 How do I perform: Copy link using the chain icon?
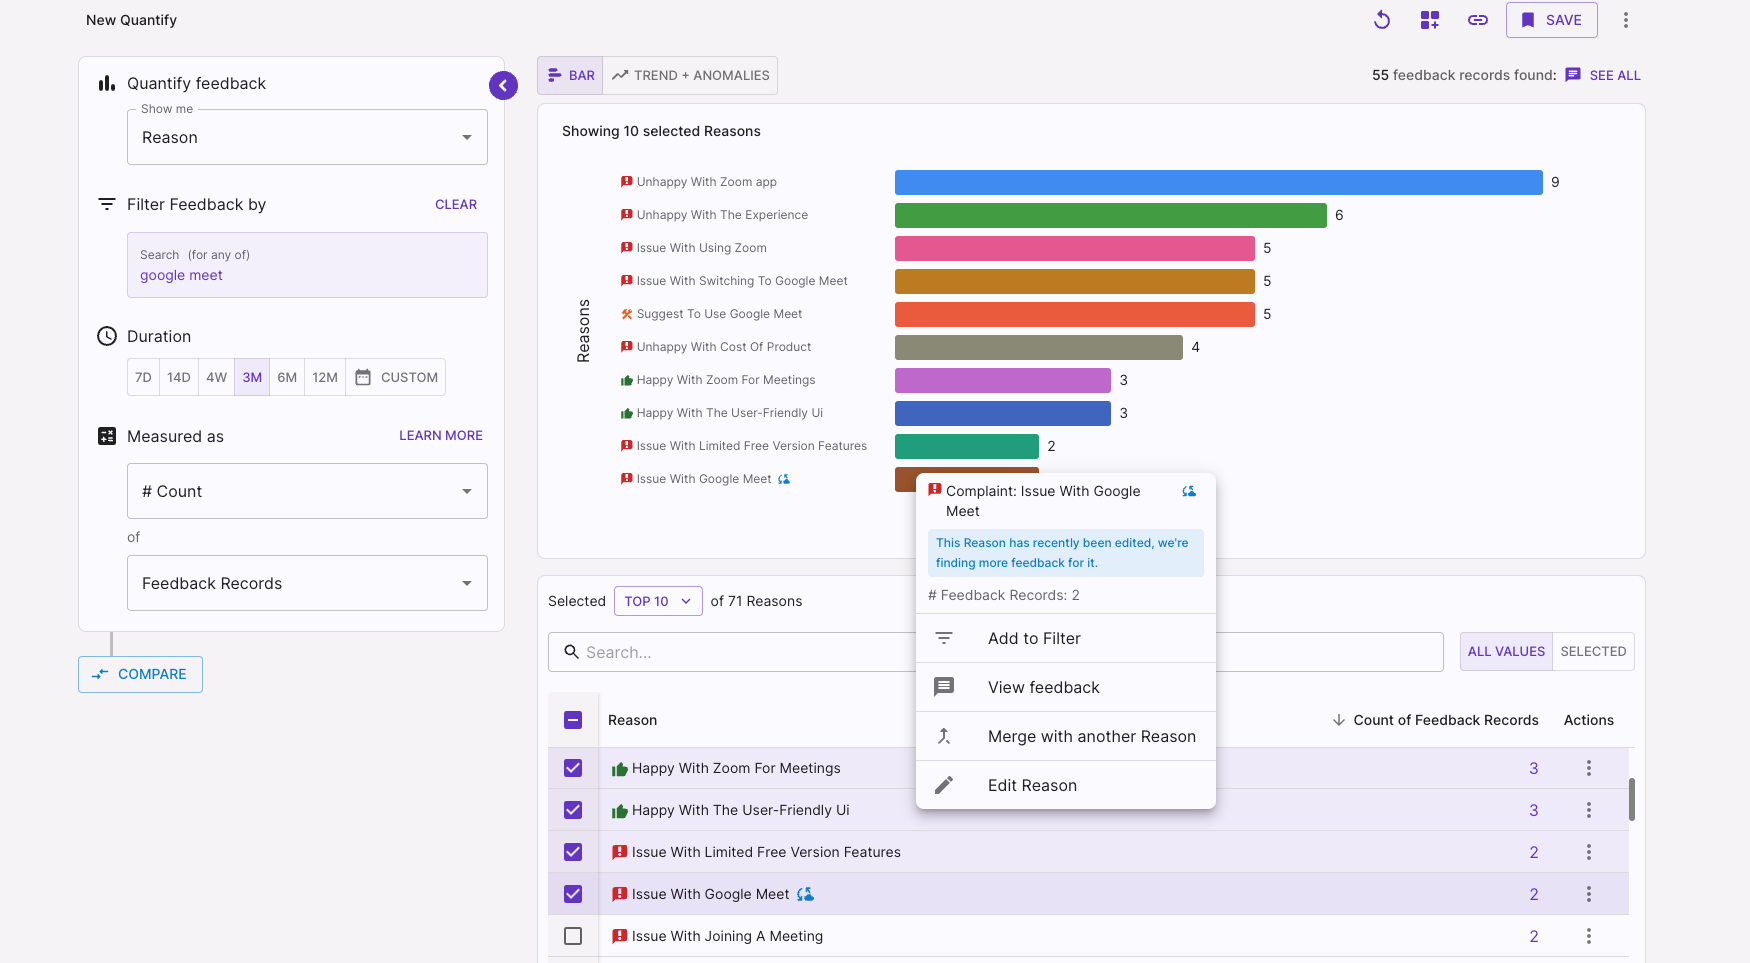click(1478, 20)
